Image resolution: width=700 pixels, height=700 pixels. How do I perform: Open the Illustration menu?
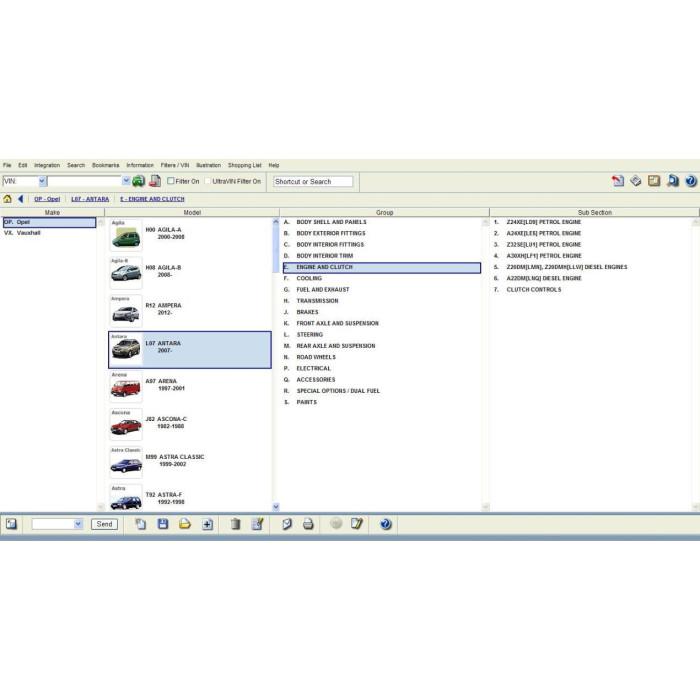click(x=208, y=165)
